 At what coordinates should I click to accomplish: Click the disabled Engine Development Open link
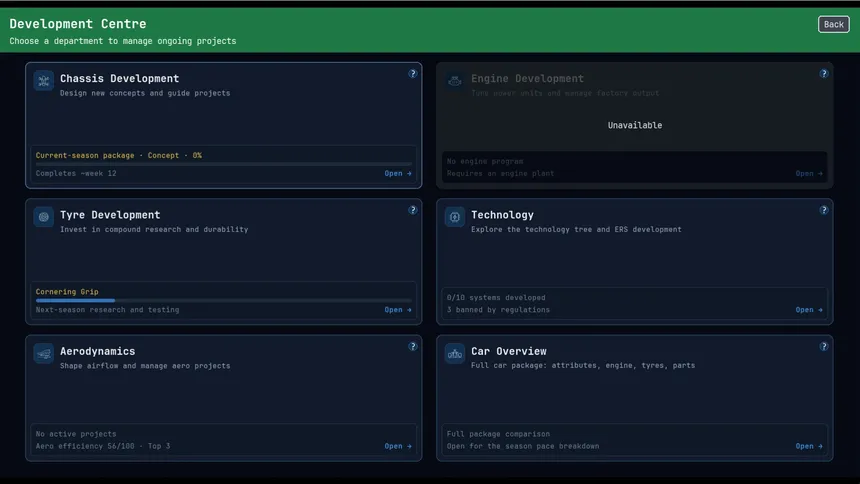click(x=809, y=173)
